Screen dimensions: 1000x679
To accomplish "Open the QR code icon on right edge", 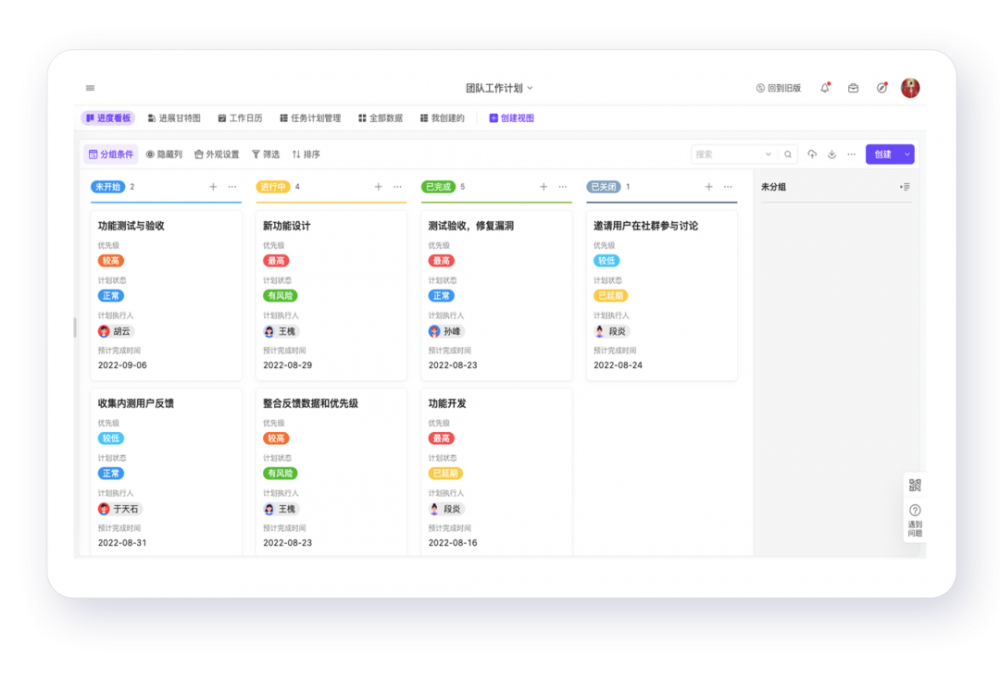I will (914, 485).
